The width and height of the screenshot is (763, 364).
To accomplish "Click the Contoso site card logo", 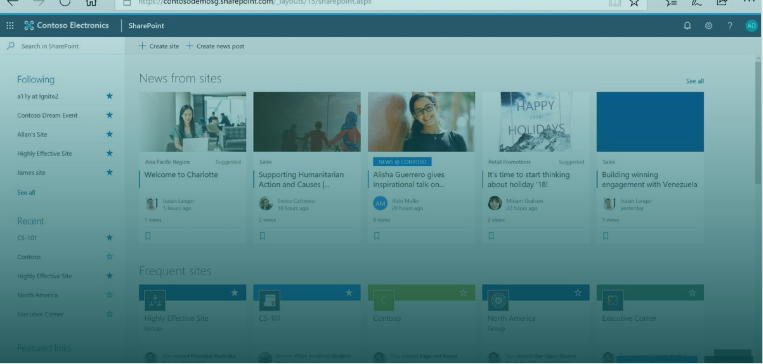I will [x=384, y=301].
